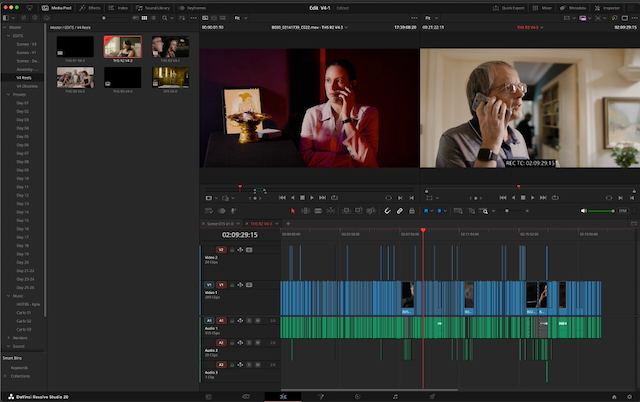Disable the Video 1 track clip icon
This screenshot has height=402, width=640.
pos(249,285)
